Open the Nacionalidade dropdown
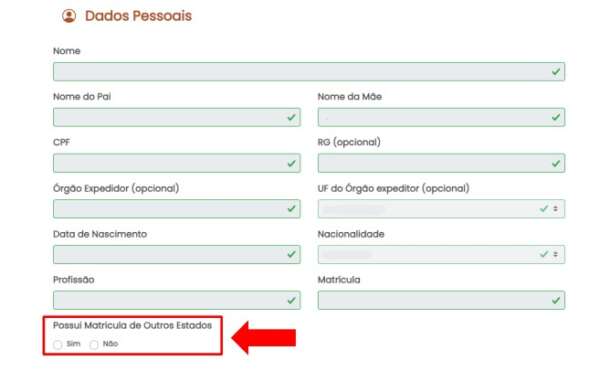This screenshot has height=371, width=600. 441,254
